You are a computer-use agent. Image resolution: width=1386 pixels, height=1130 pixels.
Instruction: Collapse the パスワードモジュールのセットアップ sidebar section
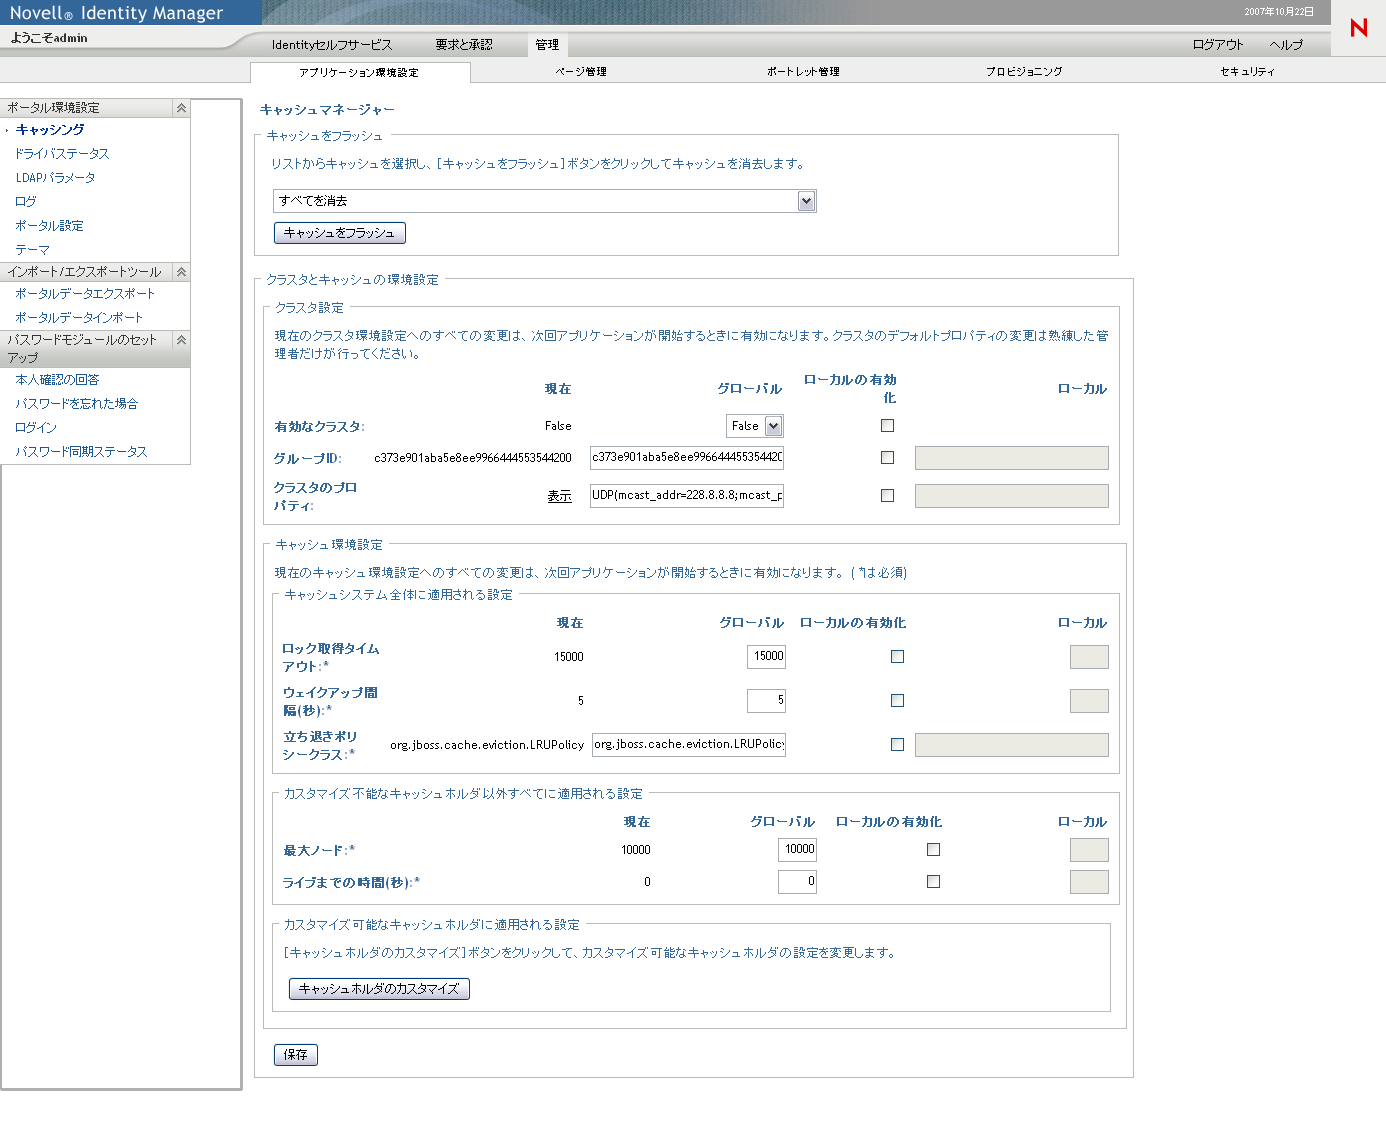[x=181, y=340]
